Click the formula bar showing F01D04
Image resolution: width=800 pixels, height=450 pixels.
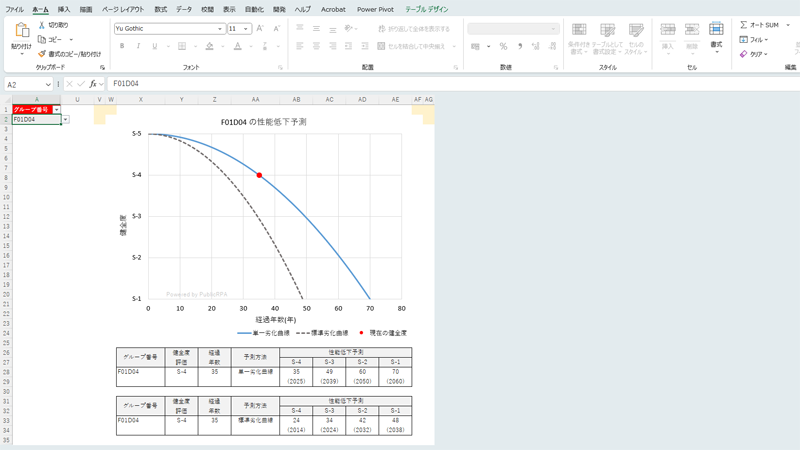[x=400, y=84]
